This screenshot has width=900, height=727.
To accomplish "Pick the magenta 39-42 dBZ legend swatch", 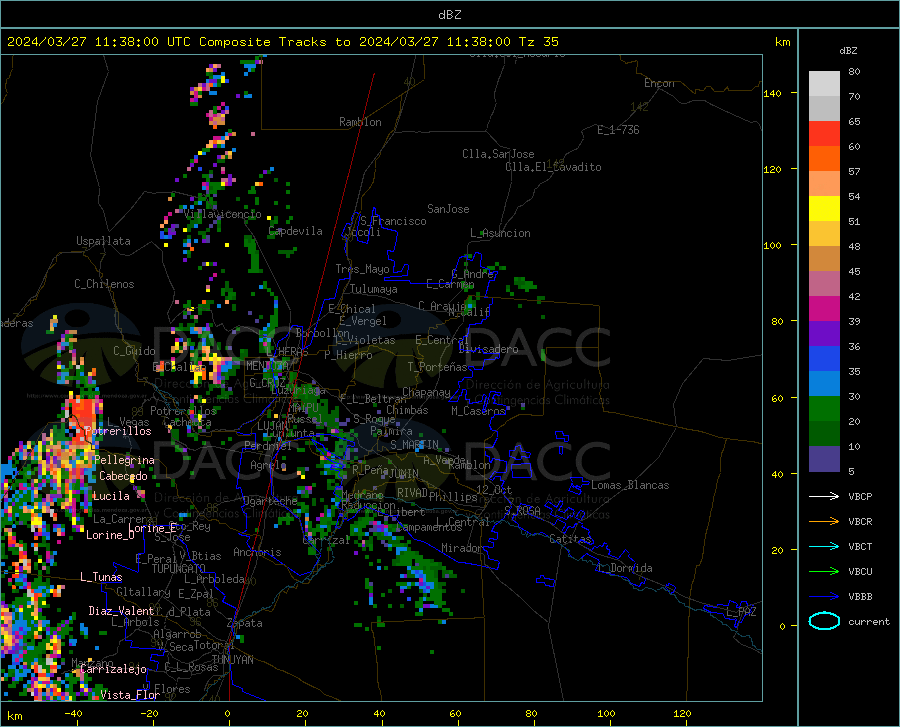I will pos(824,309).
